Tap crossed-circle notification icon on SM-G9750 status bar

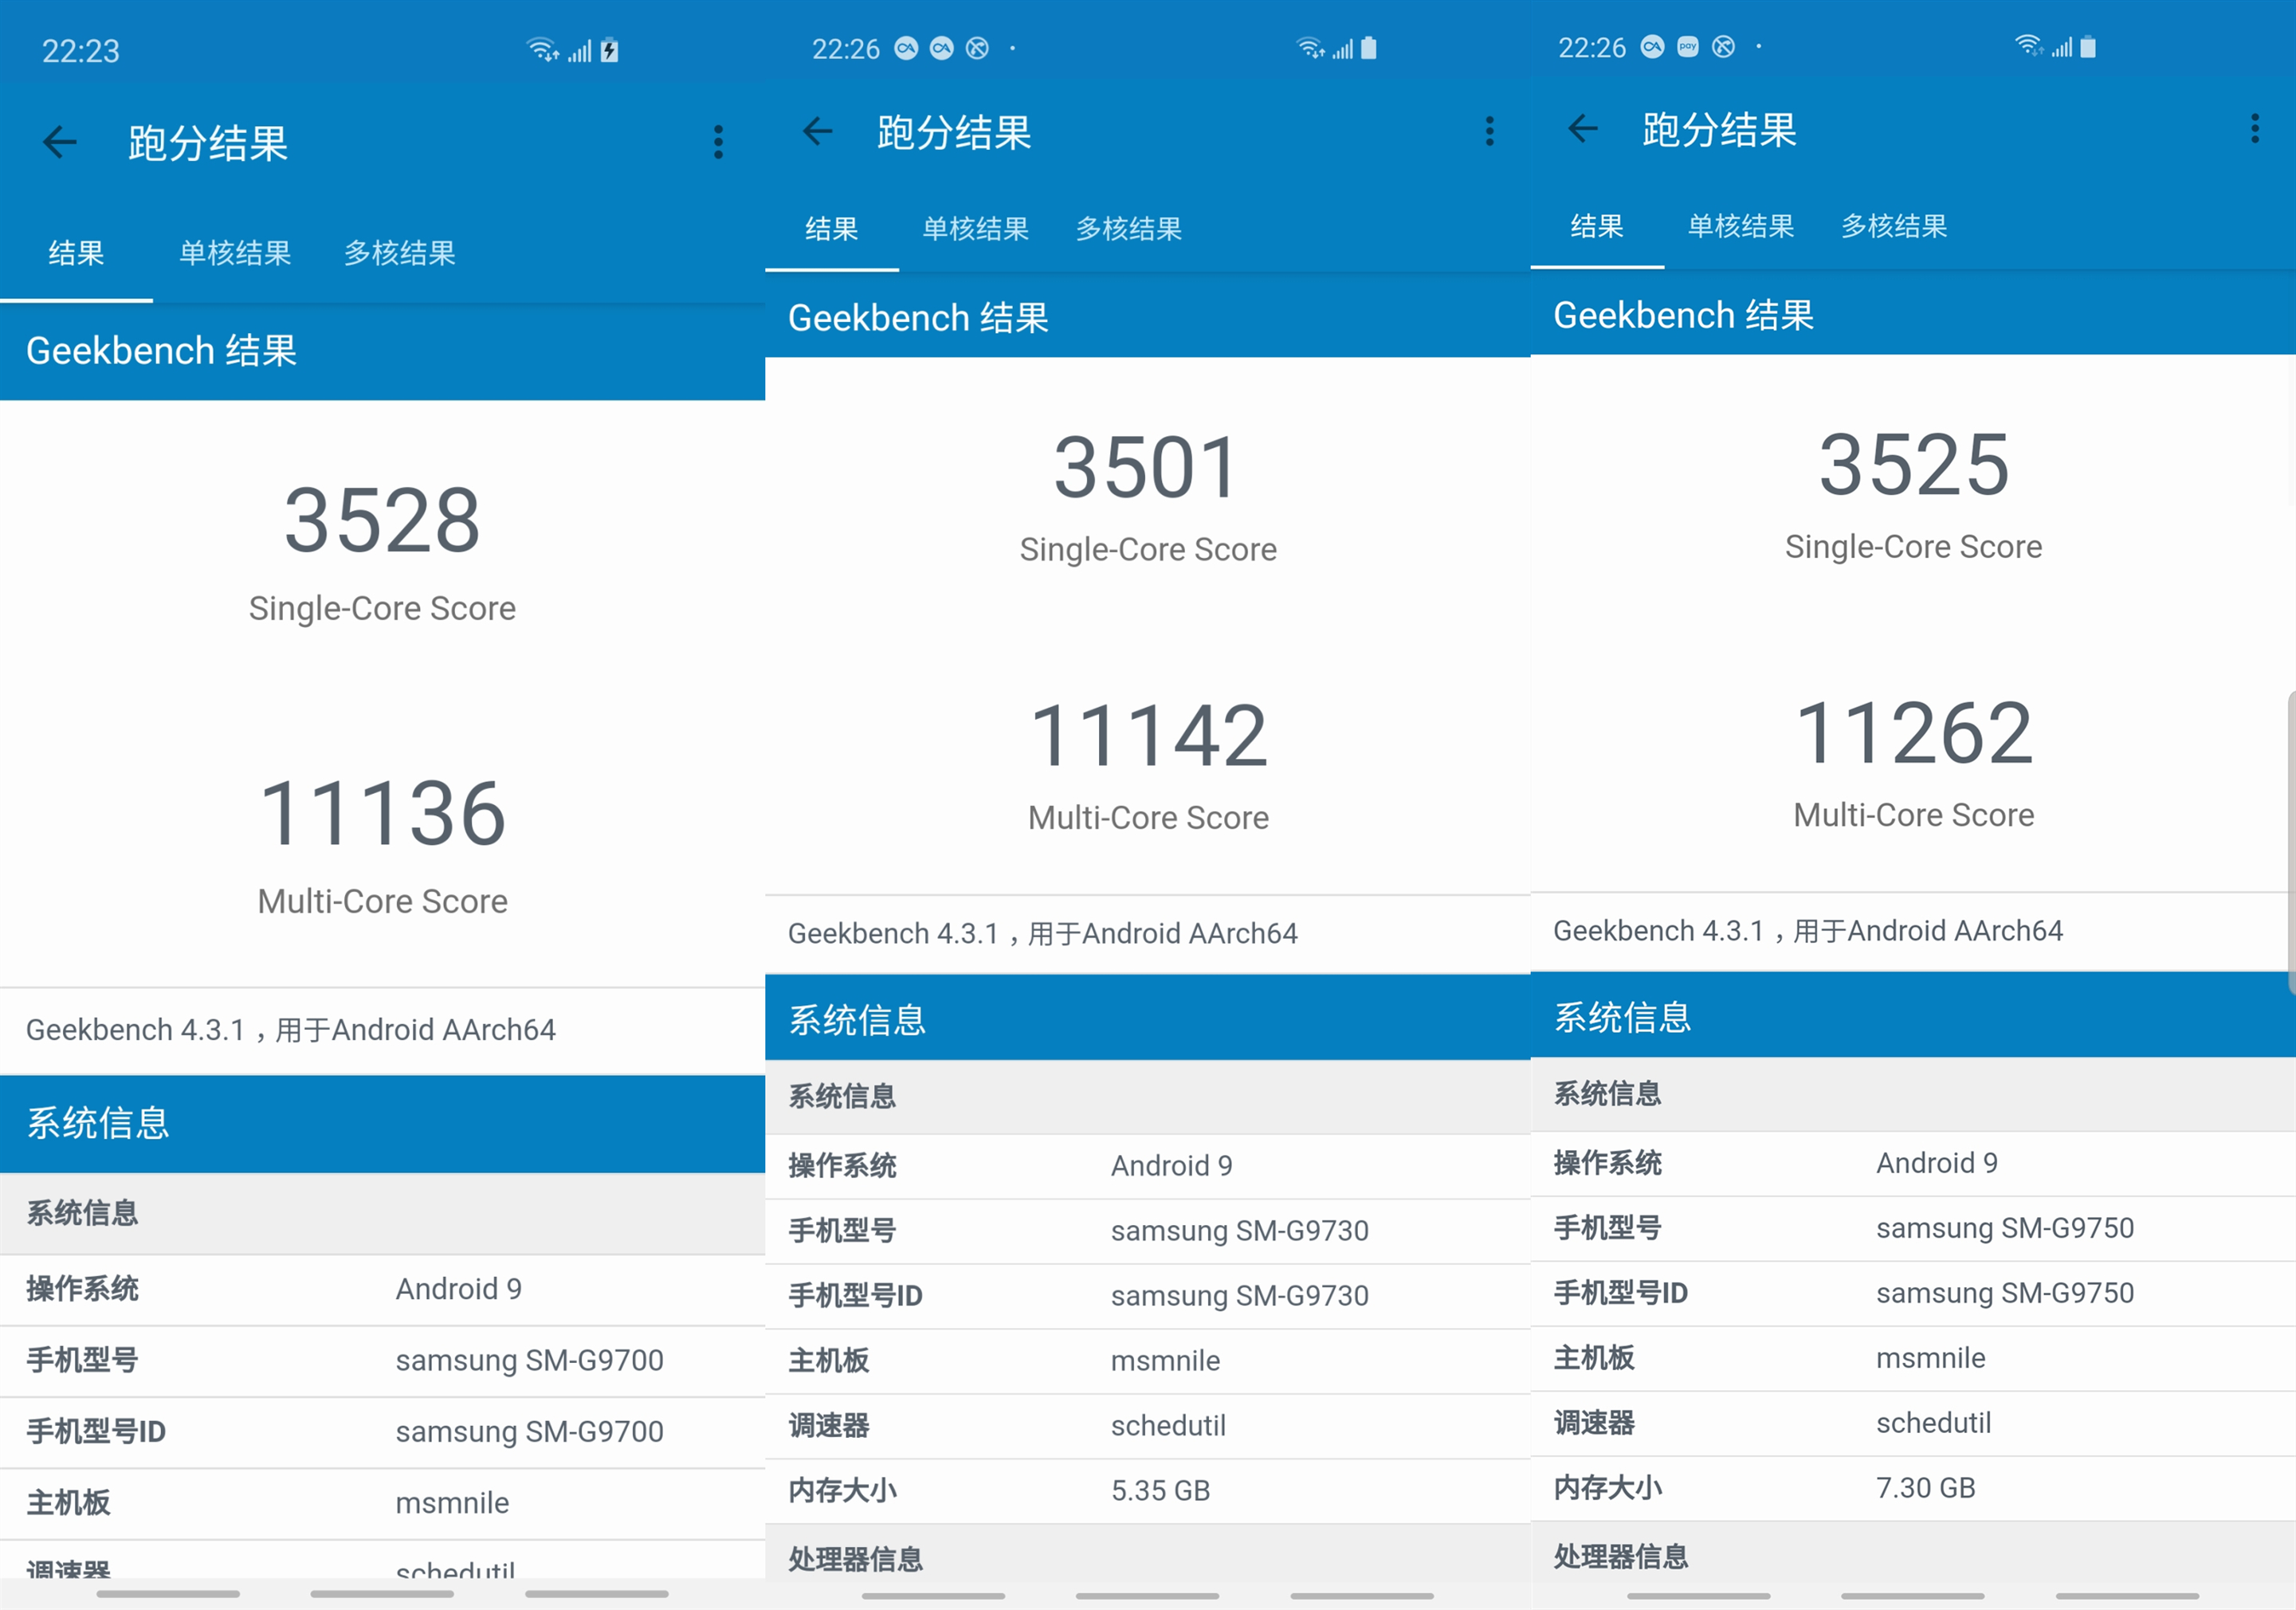[x=1724, y=47]
